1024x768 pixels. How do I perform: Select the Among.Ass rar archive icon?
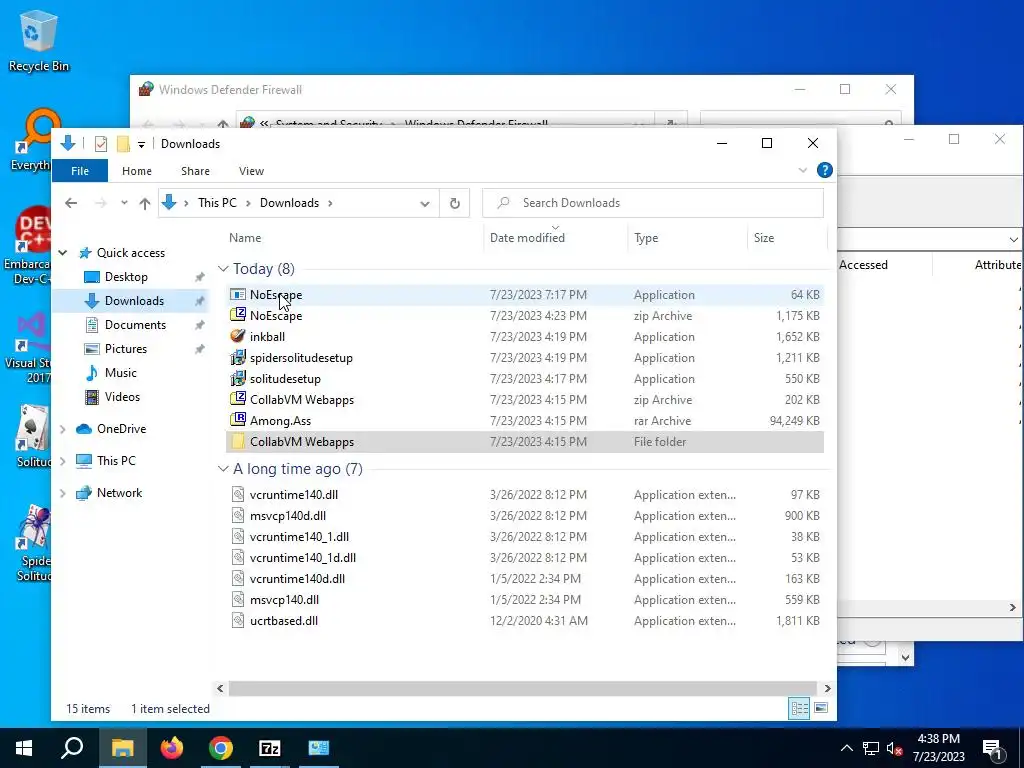pyautogui.click(x=238, y=421)
